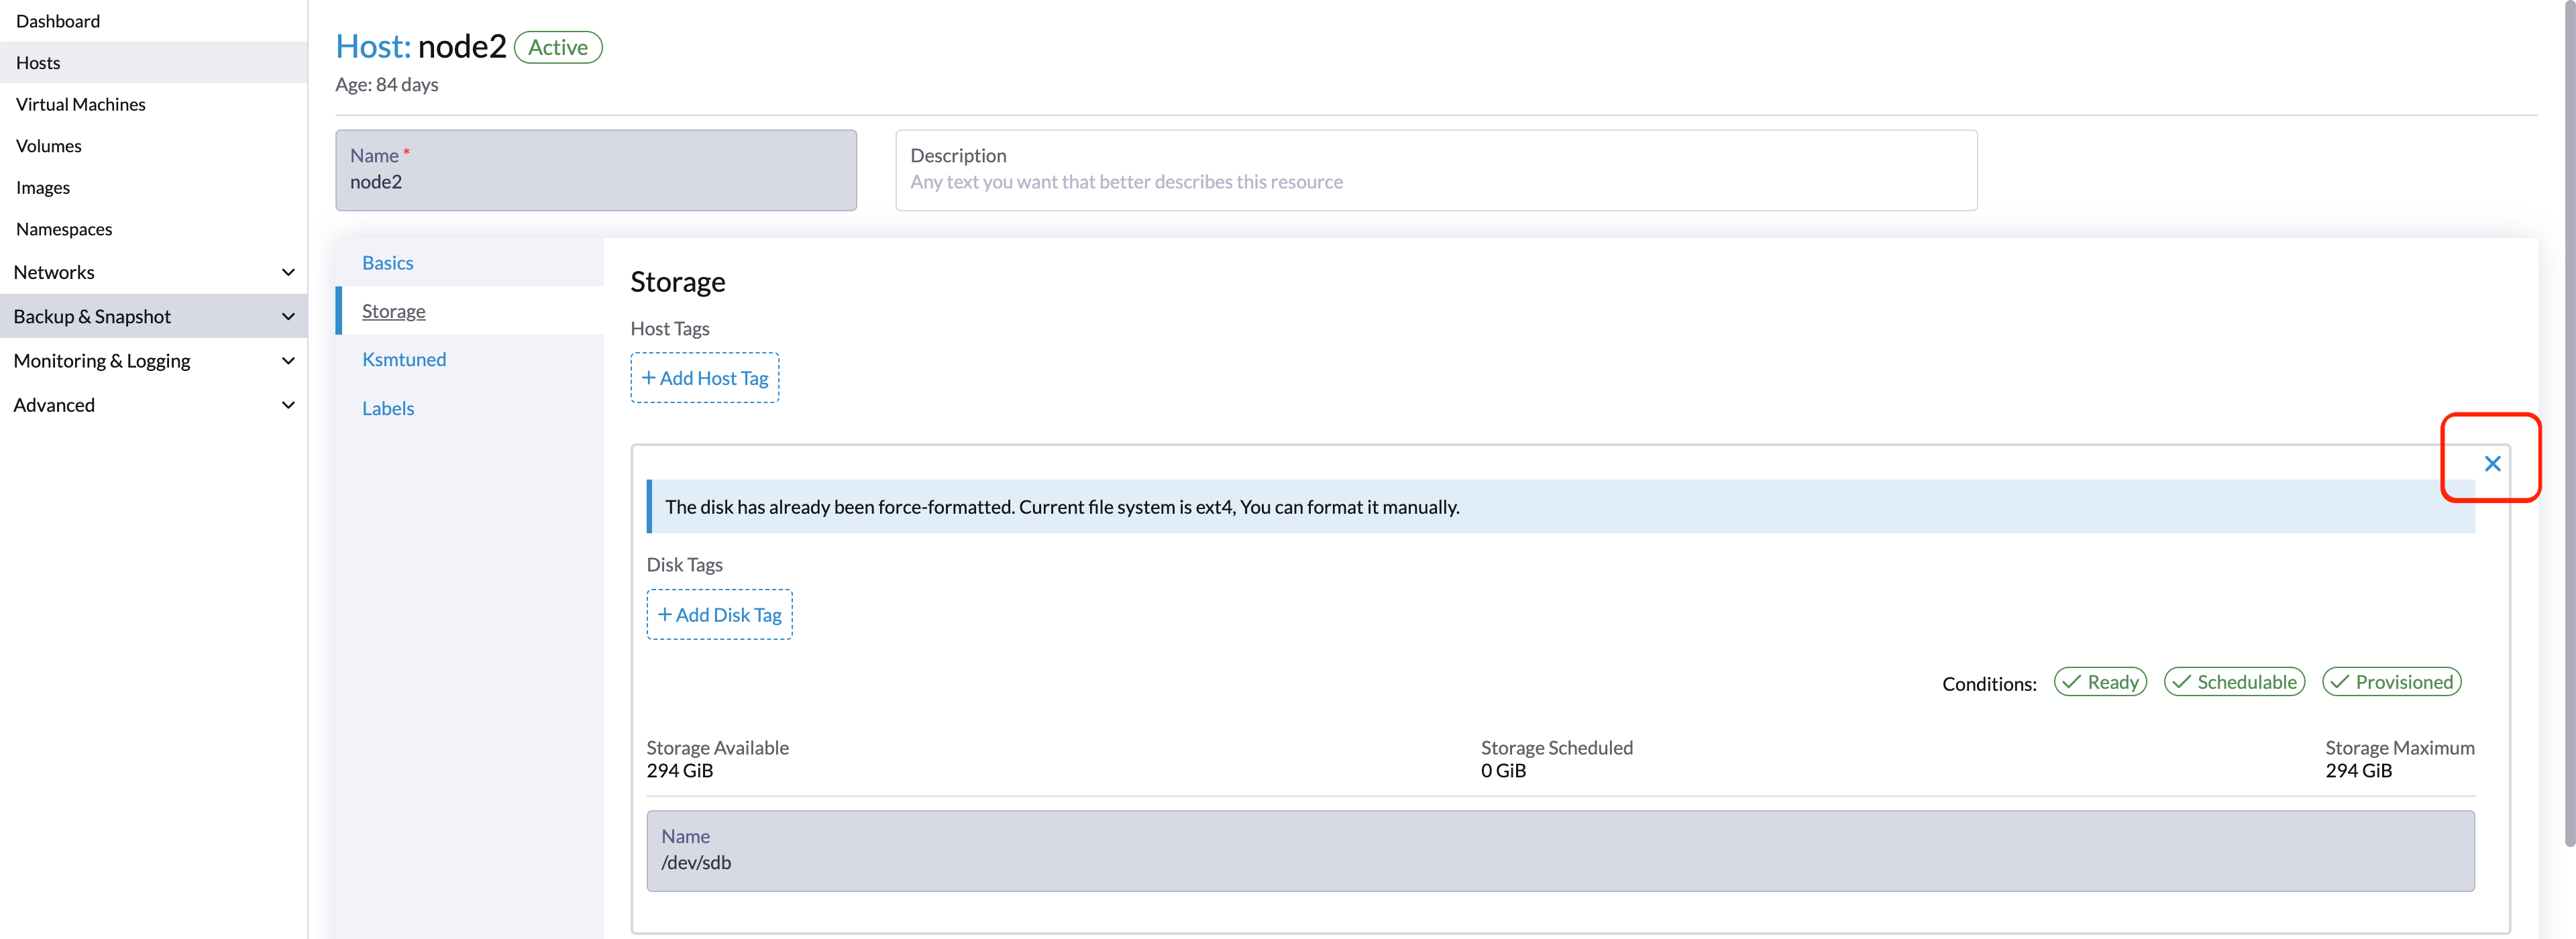Remove the disk with the X icon
The width and height of the screenshot is (2576, 939).
pyautogui.click(x=2491, y=463)
